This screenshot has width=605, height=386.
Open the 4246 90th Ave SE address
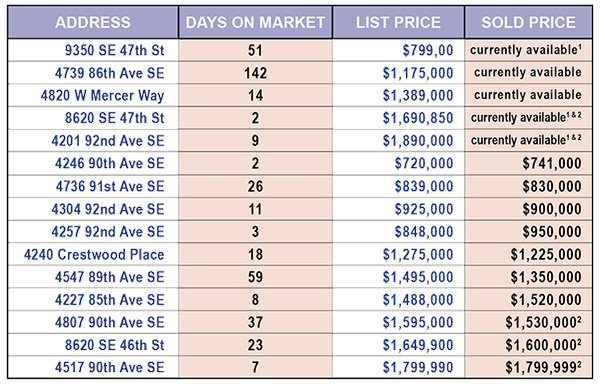tap(109, 164)
